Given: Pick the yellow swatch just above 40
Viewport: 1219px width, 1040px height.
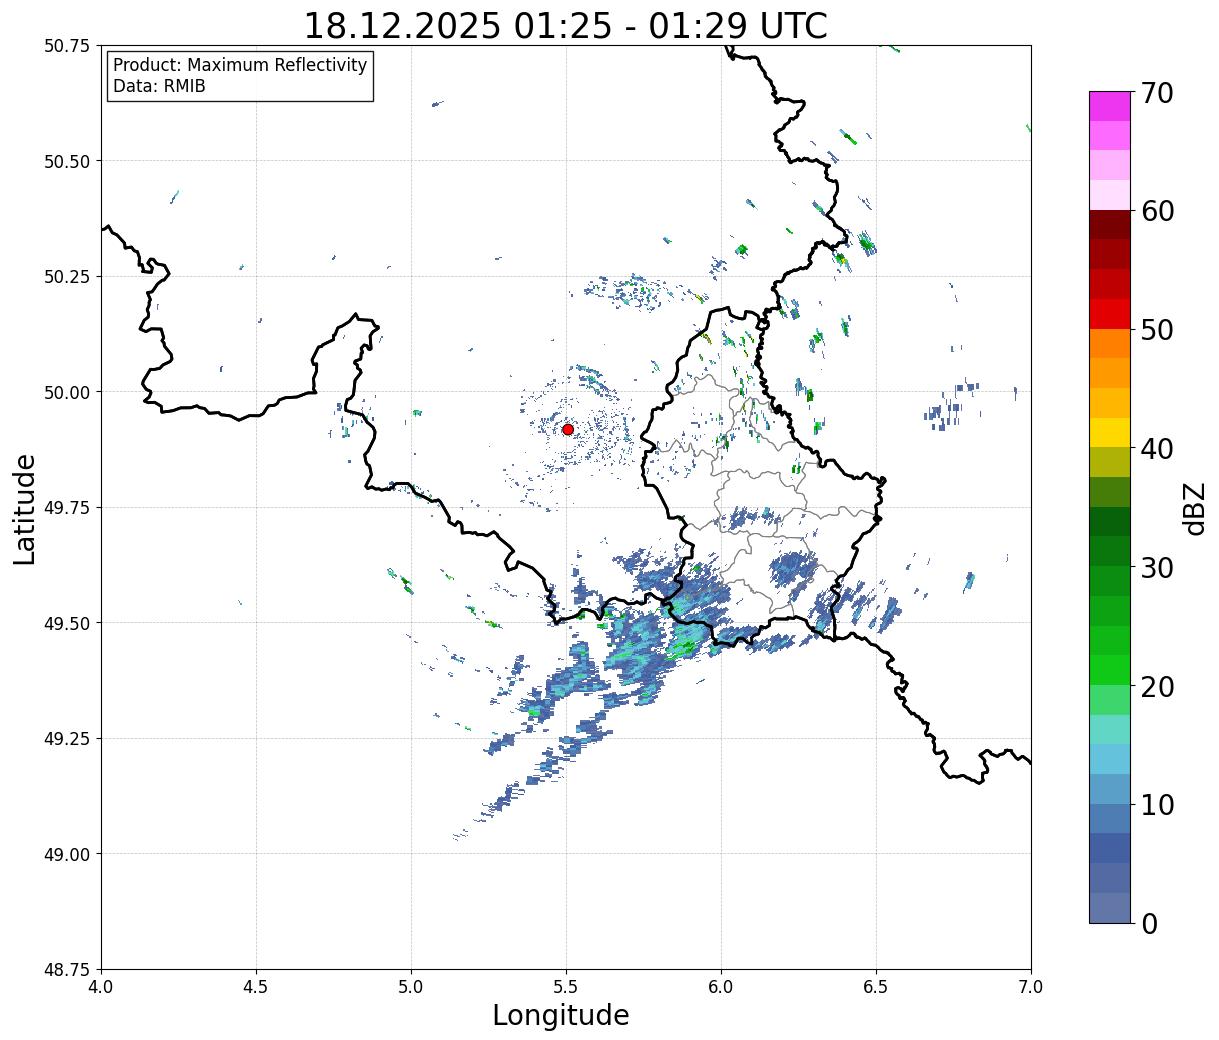Looking at the screenshot, I should 1110,432.
